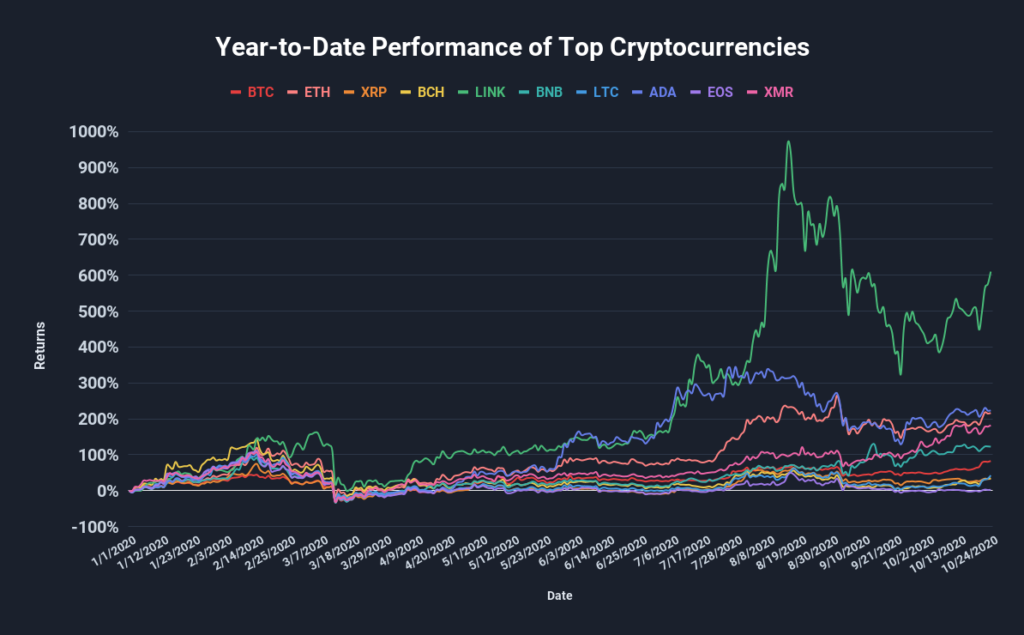Click the XMR legend label
The width and height of the screenshot is (1024, 635).
pyautogui.click(x=778, y=92)
